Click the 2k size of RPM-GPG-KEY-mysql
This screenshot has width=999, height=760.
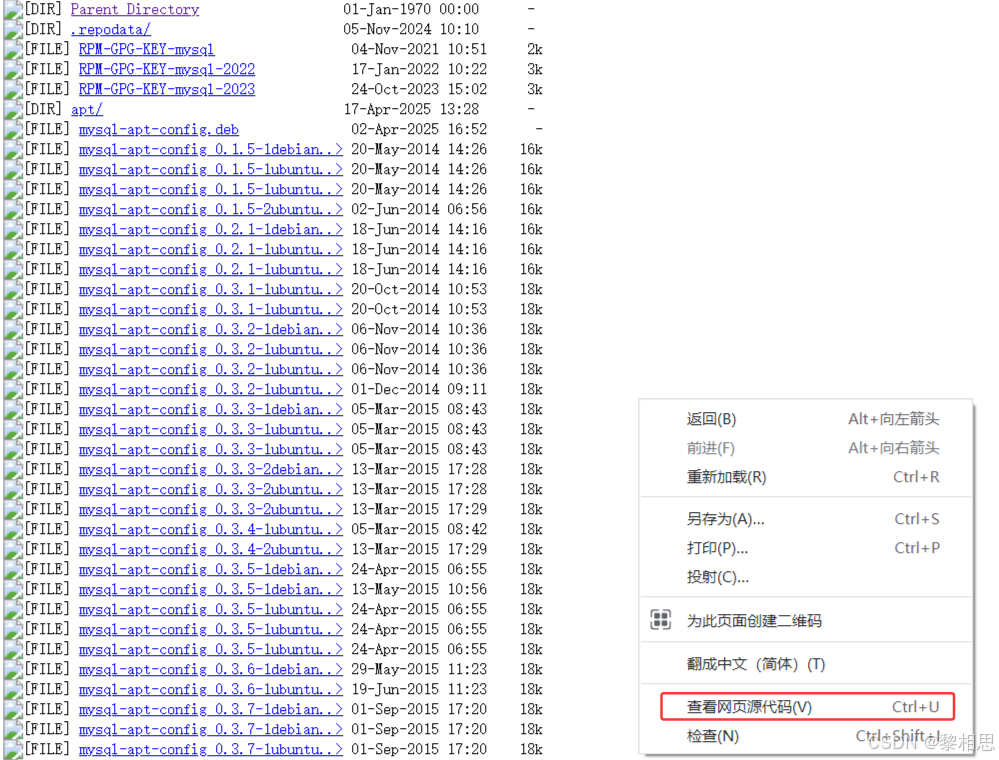point(535,50)
